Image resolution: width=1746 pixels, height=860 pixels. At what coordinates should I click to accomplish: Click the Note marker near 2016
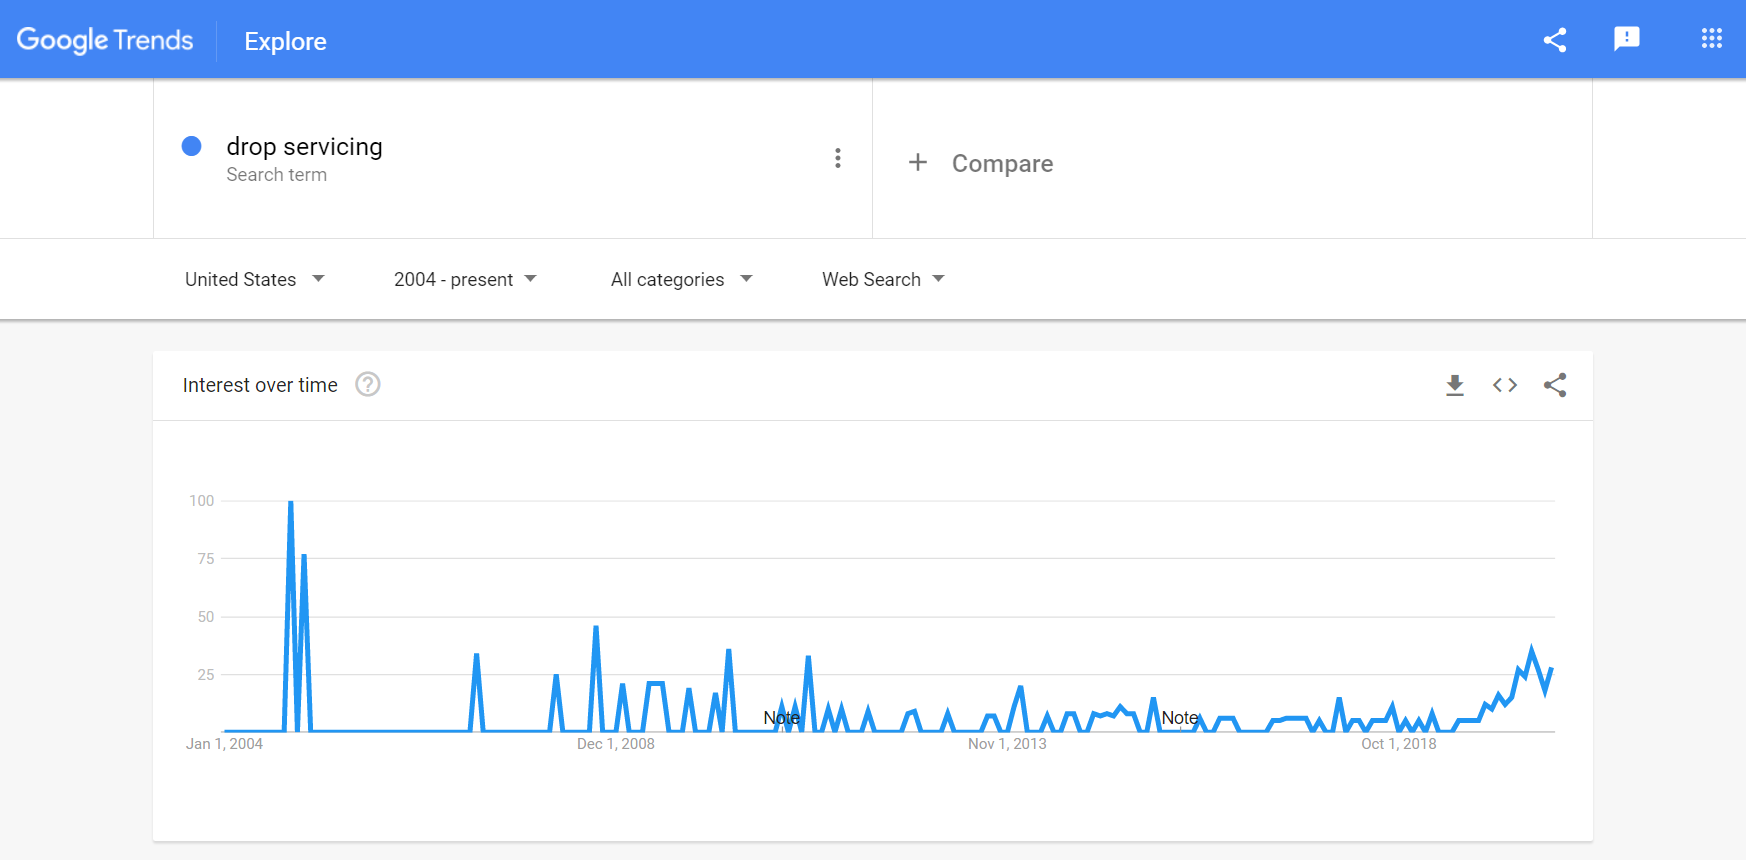pyautogui.click(x=1180, y=718)
